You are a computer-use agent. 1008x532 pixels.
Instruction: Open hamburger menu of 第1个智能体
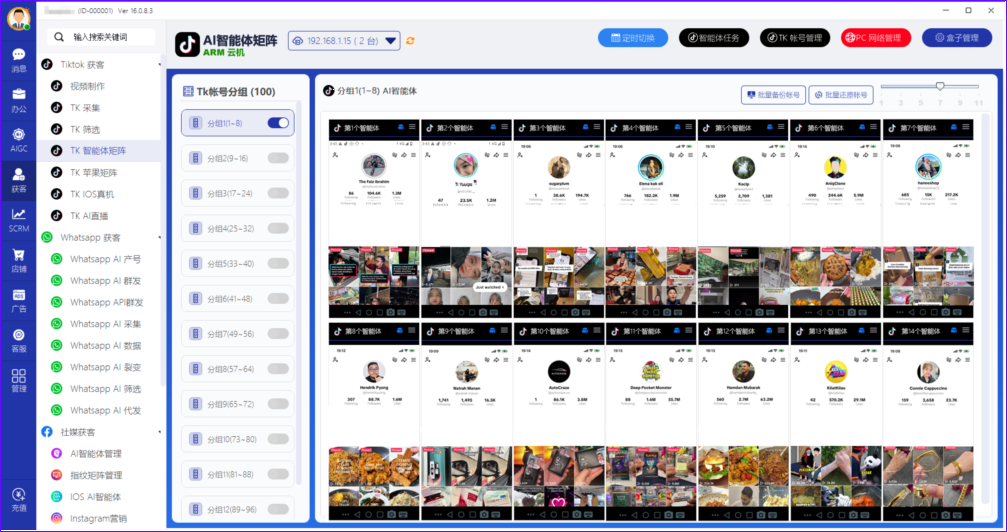point(412,127)
